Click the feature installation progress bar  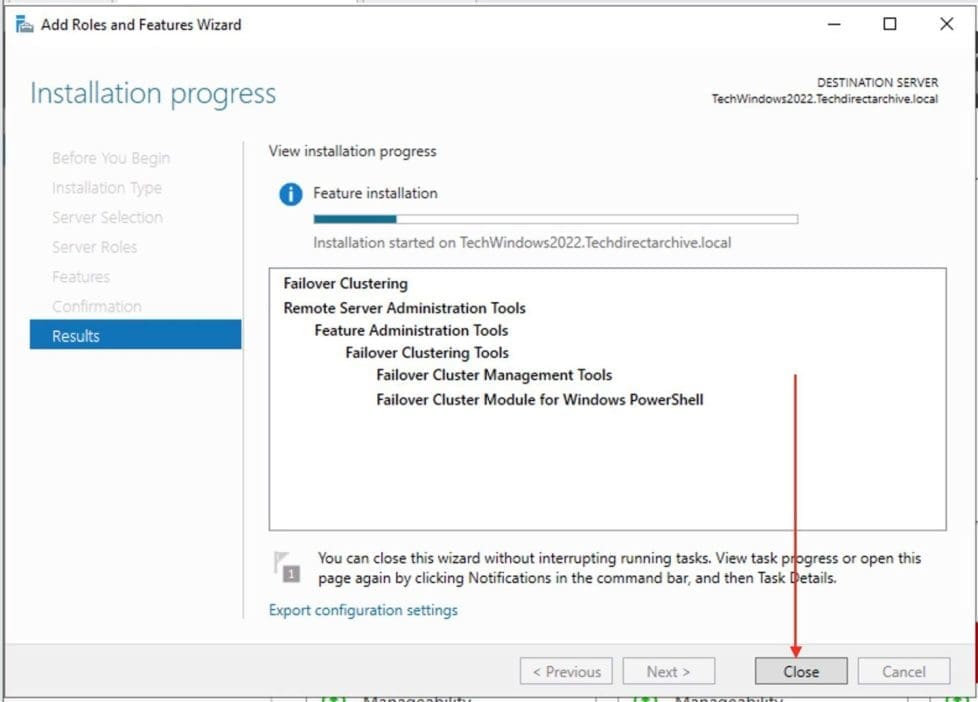click(x=555, y=219)
